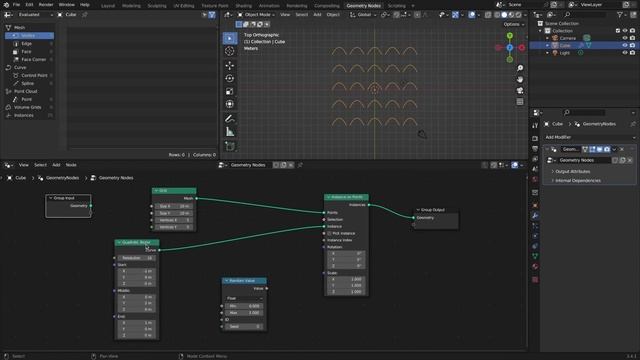640x360 pixels.
Task: Collapse the Collection in outliner
Action: coord(540,31)
